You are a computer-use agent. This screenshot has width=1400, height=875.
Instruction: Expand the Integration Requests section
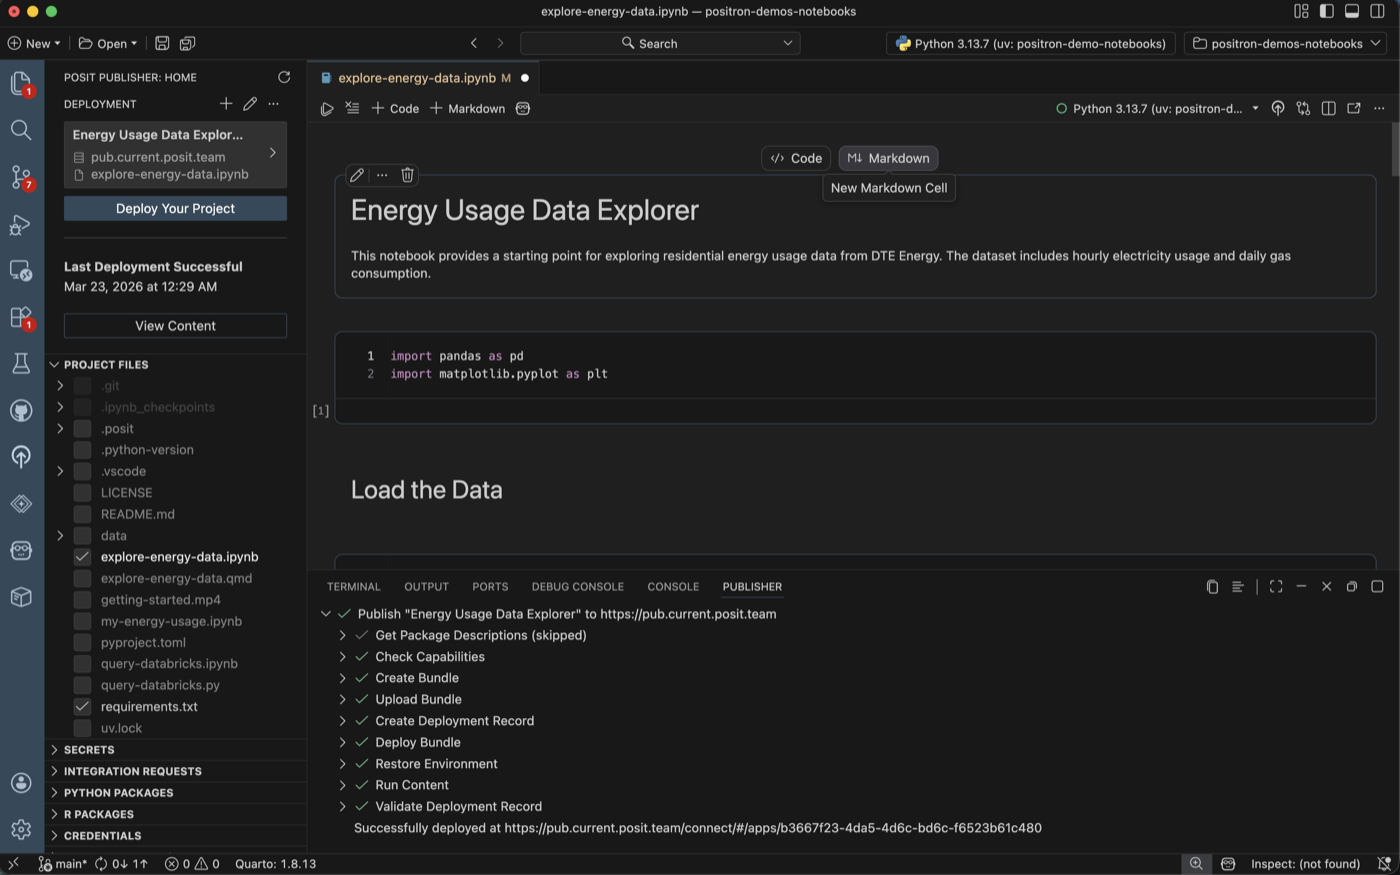point(176,771)
